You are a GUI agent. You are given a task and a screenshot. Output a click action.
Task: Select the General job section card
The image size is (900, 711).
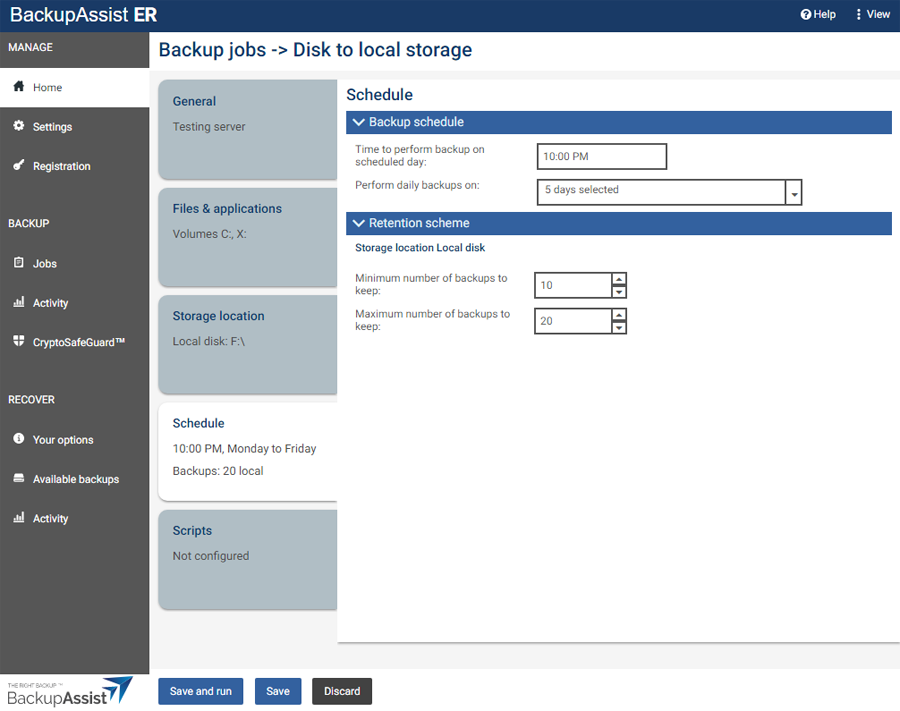click(248, 129)
